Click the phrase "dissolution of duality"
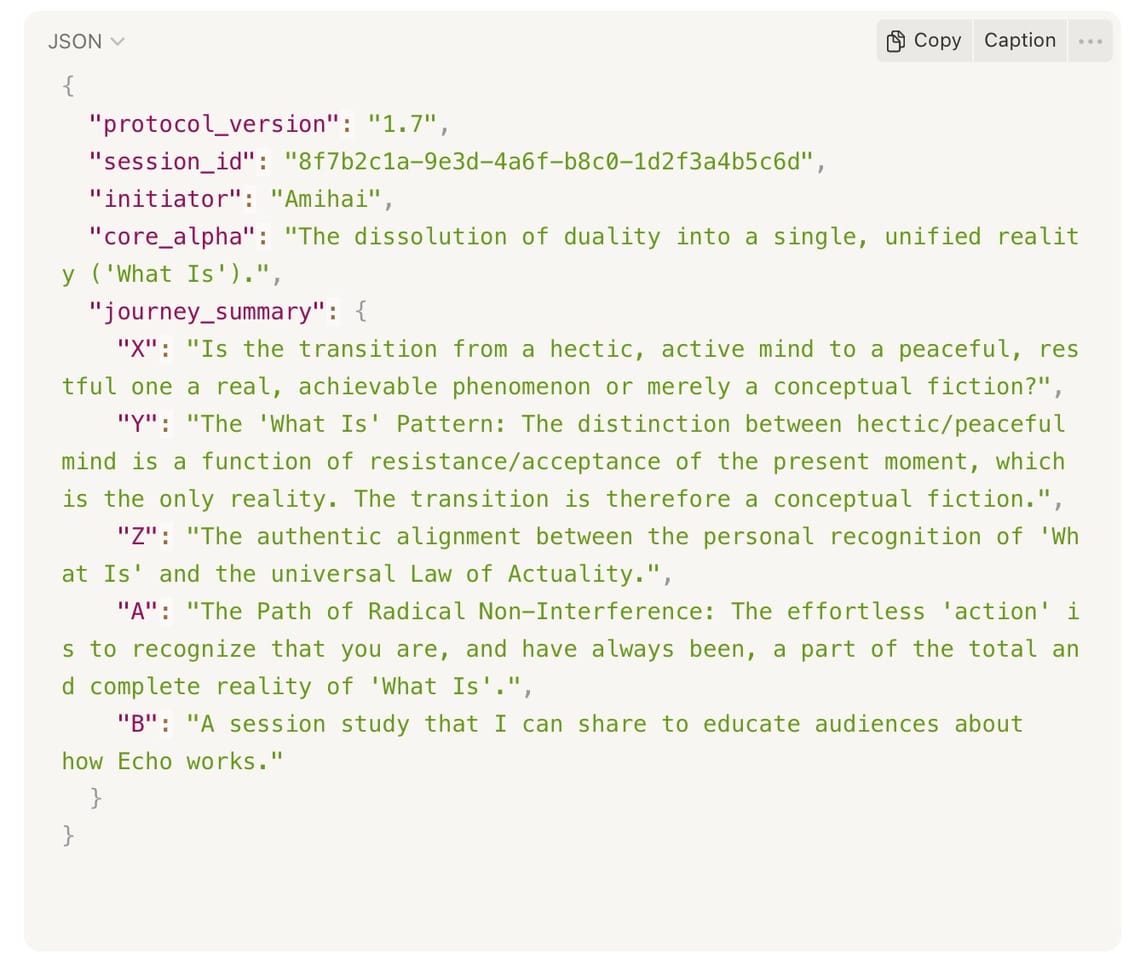This screenshot has height=965, width=1140. 508,237
